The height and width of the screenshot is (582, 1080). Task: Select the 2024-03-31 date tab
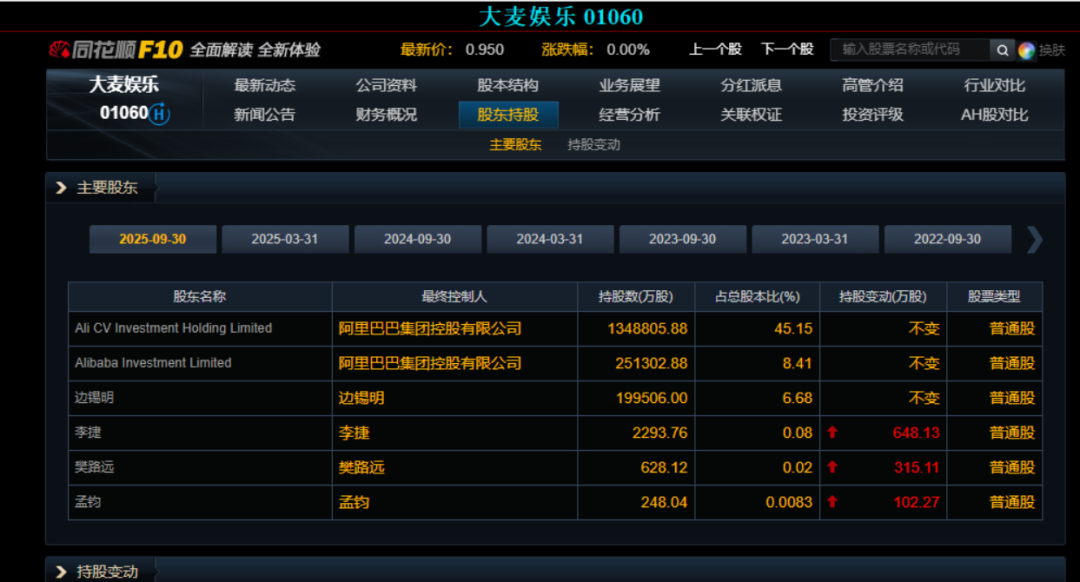550,239
